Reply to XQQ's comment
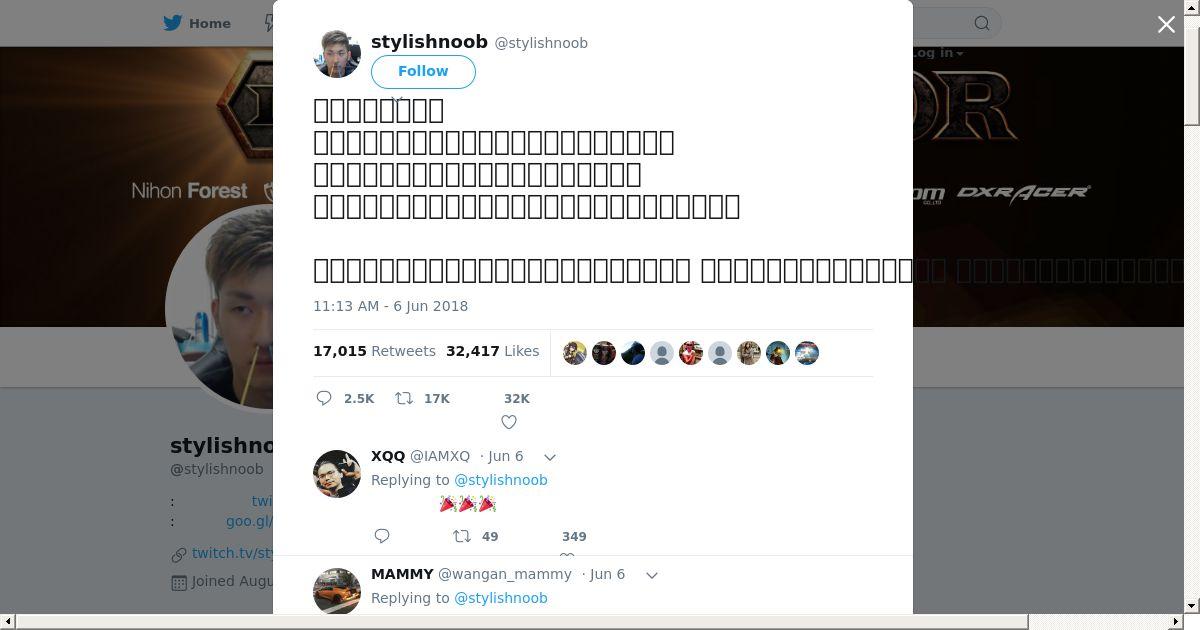This screenshot has width=1200, height=630. (382, 536)
